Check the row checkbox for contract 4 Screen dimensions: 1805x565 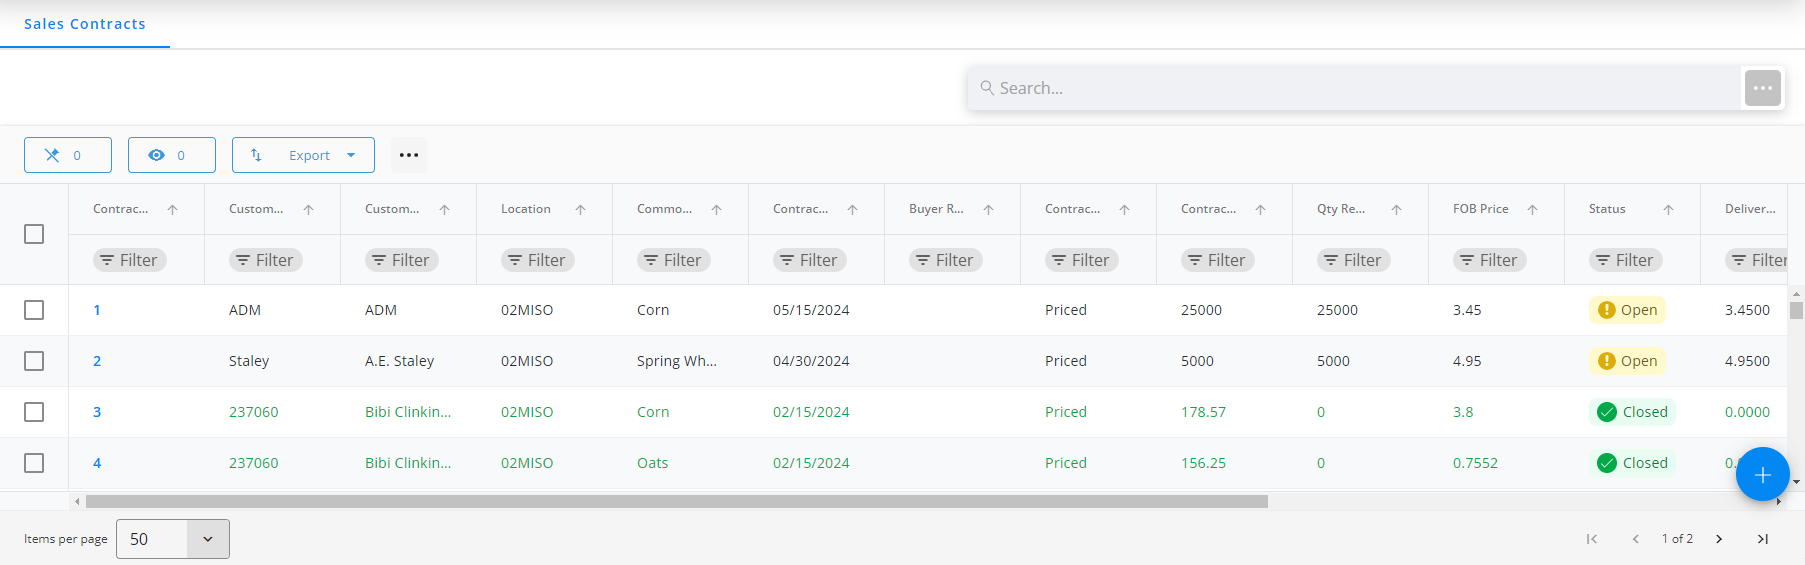click(34, 463)
